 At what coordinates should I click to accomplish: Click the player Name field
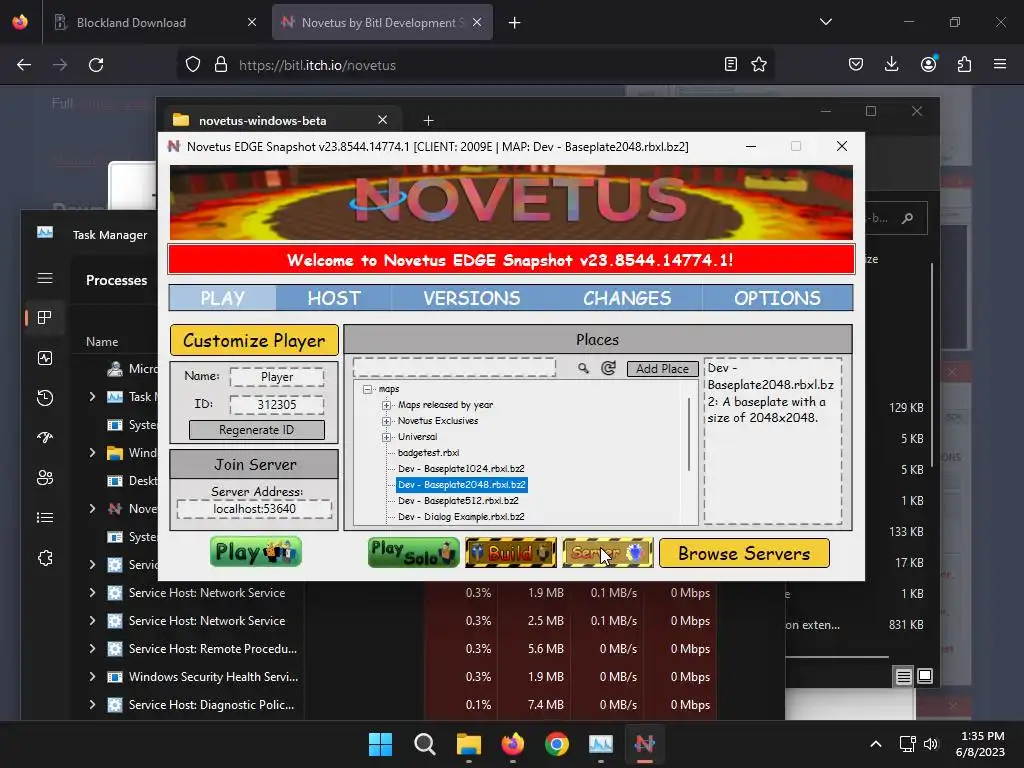click(x=277, y=377)
